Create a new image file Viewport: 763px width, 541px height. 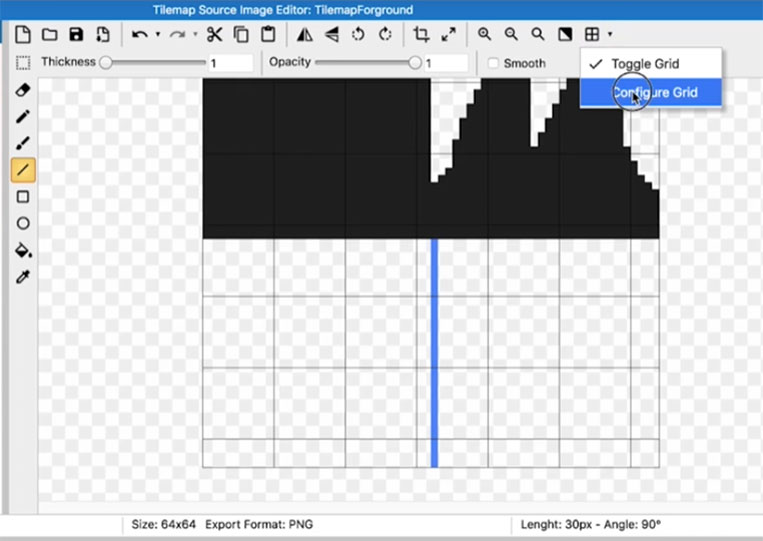tap(23, 35)
